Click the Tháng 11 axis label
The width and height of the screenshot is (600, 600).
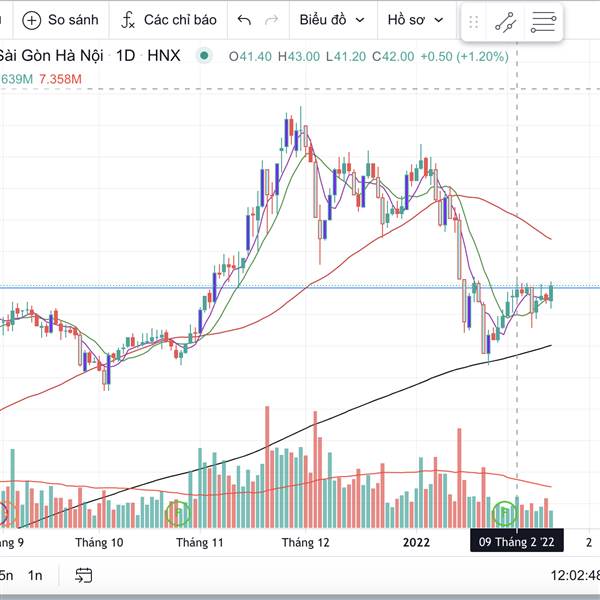pos(199,543)
